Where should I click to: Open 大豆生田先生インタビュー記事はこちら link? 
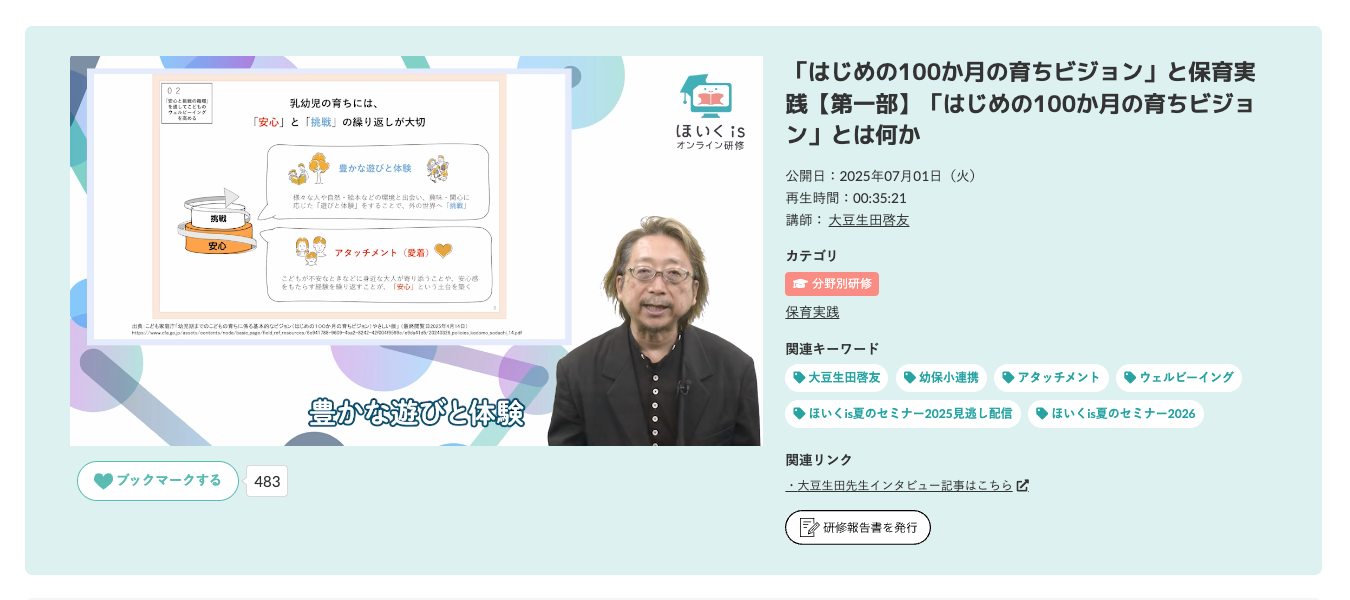pyautogui.click(x=899, y=485)
